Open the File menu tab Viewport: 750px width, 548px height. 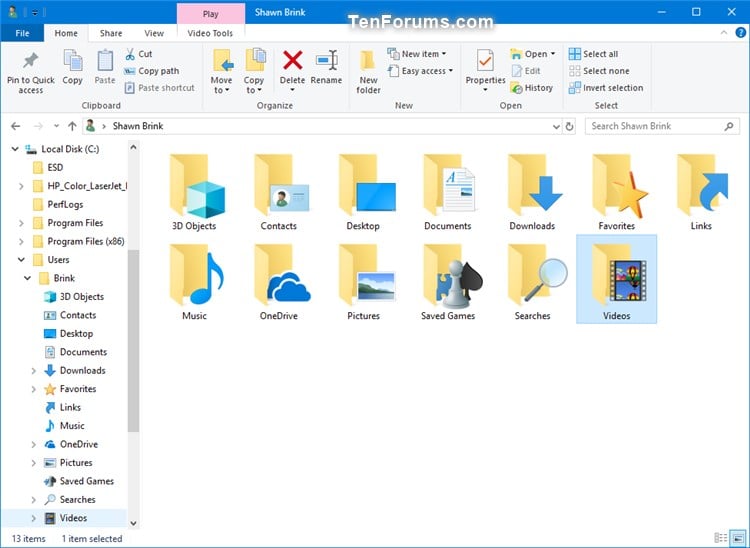[x=22, y=33]
